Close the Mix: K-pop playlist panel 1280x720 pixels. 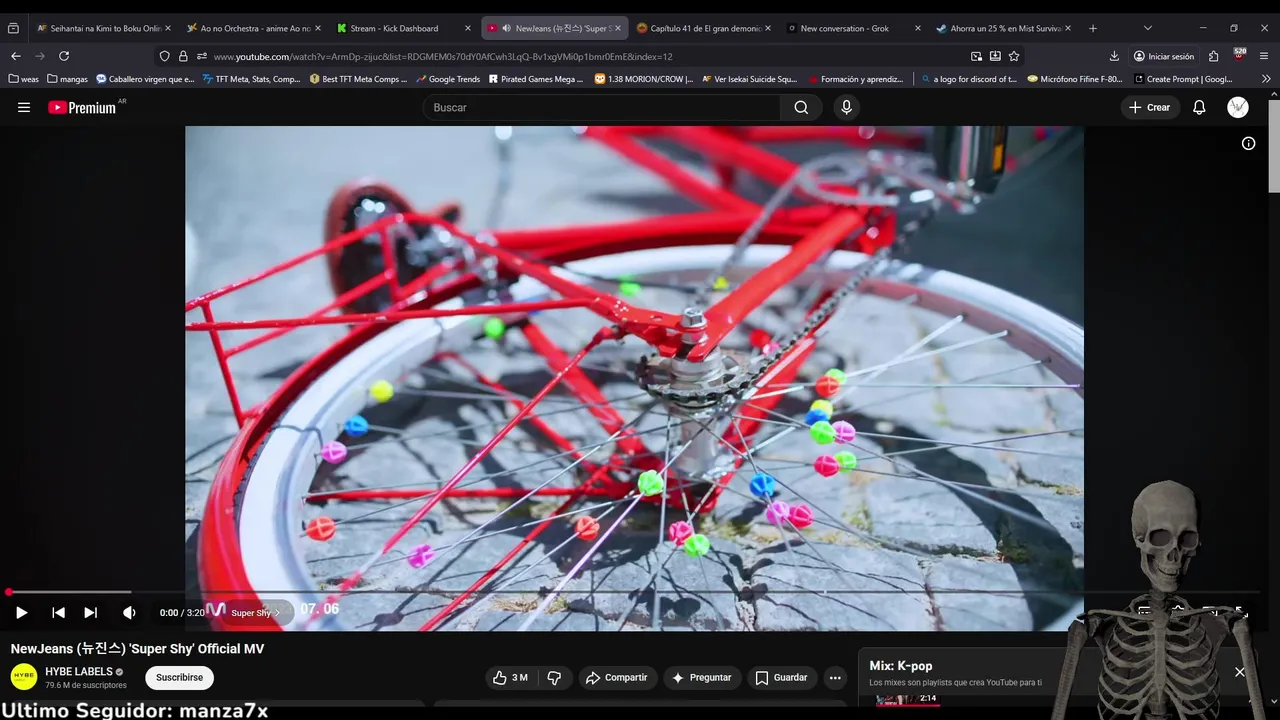(1240, 672)
